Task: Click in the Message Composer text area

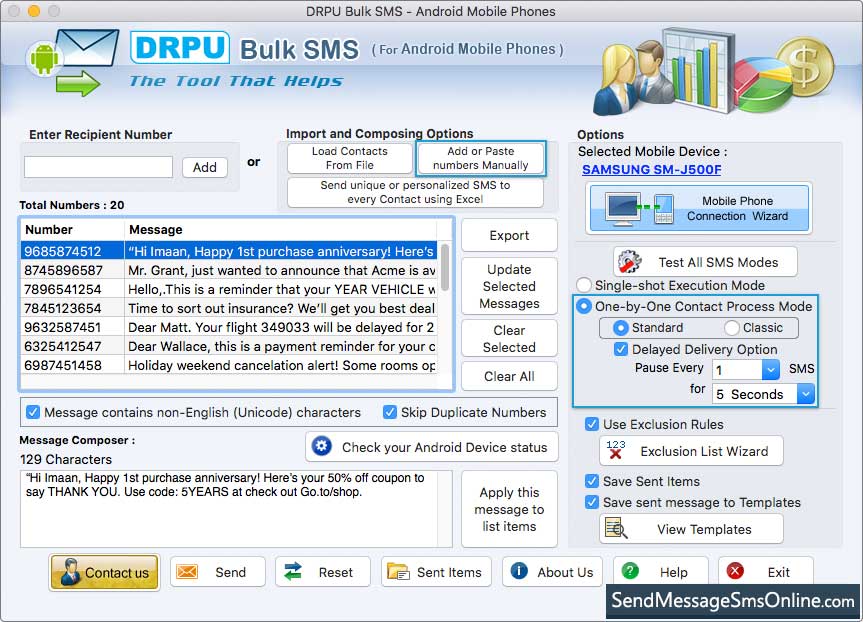Action: pos(236,509)
